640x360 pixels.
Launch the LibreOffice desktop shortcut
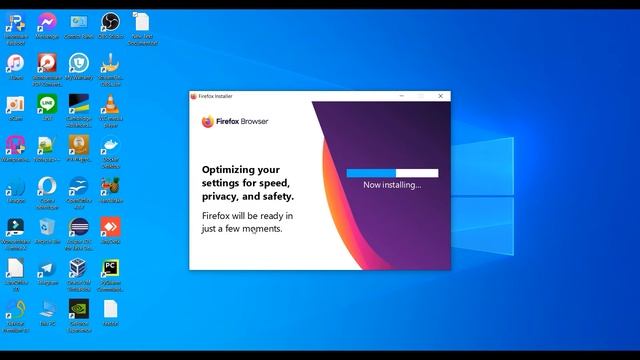coord(16,275)
